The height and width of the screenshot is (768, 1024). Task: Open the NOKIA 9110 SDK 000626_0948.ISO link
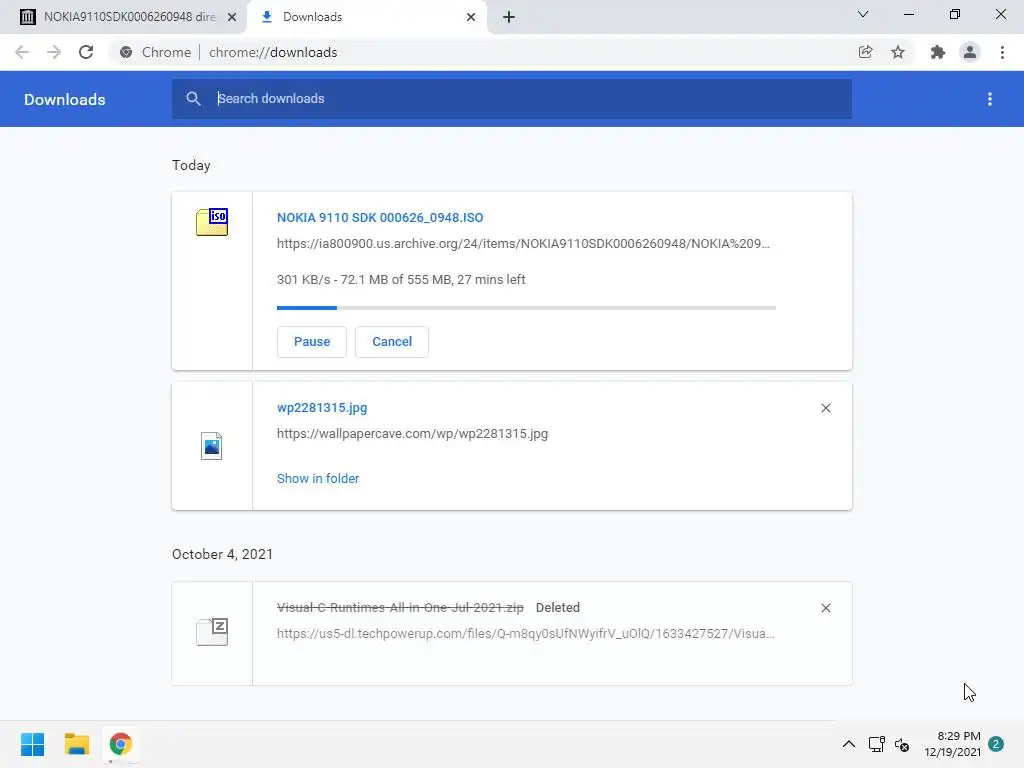pos(380,217)
